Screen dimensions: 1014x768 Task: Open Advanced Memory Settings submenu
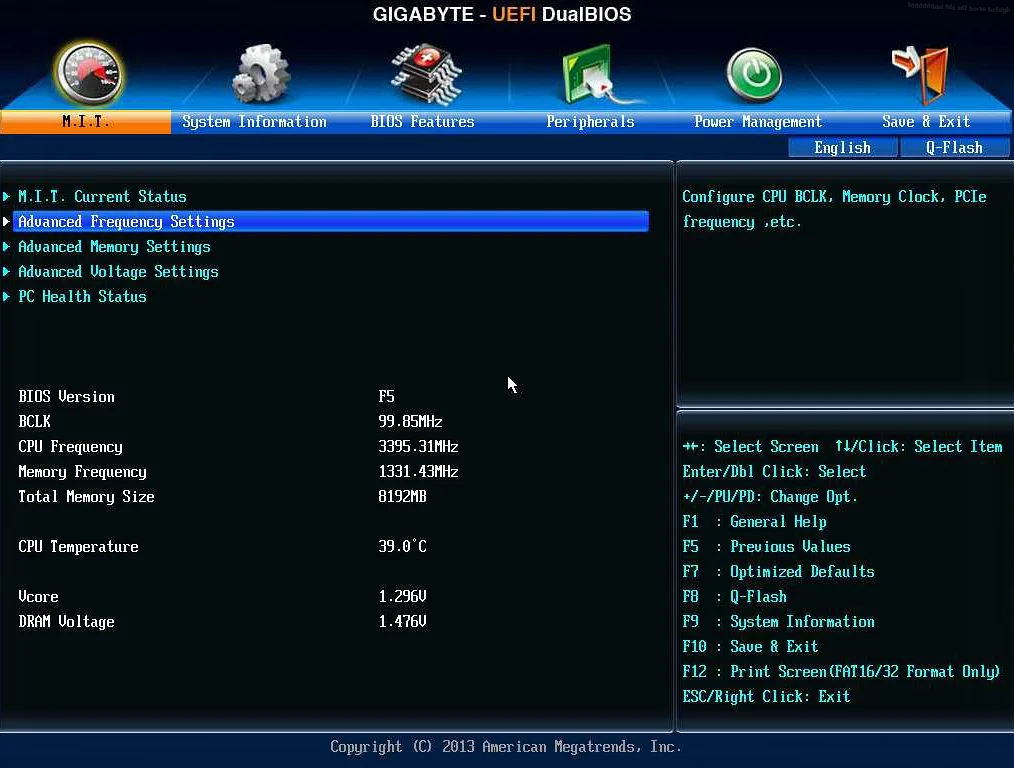click(x=114, y=247)
